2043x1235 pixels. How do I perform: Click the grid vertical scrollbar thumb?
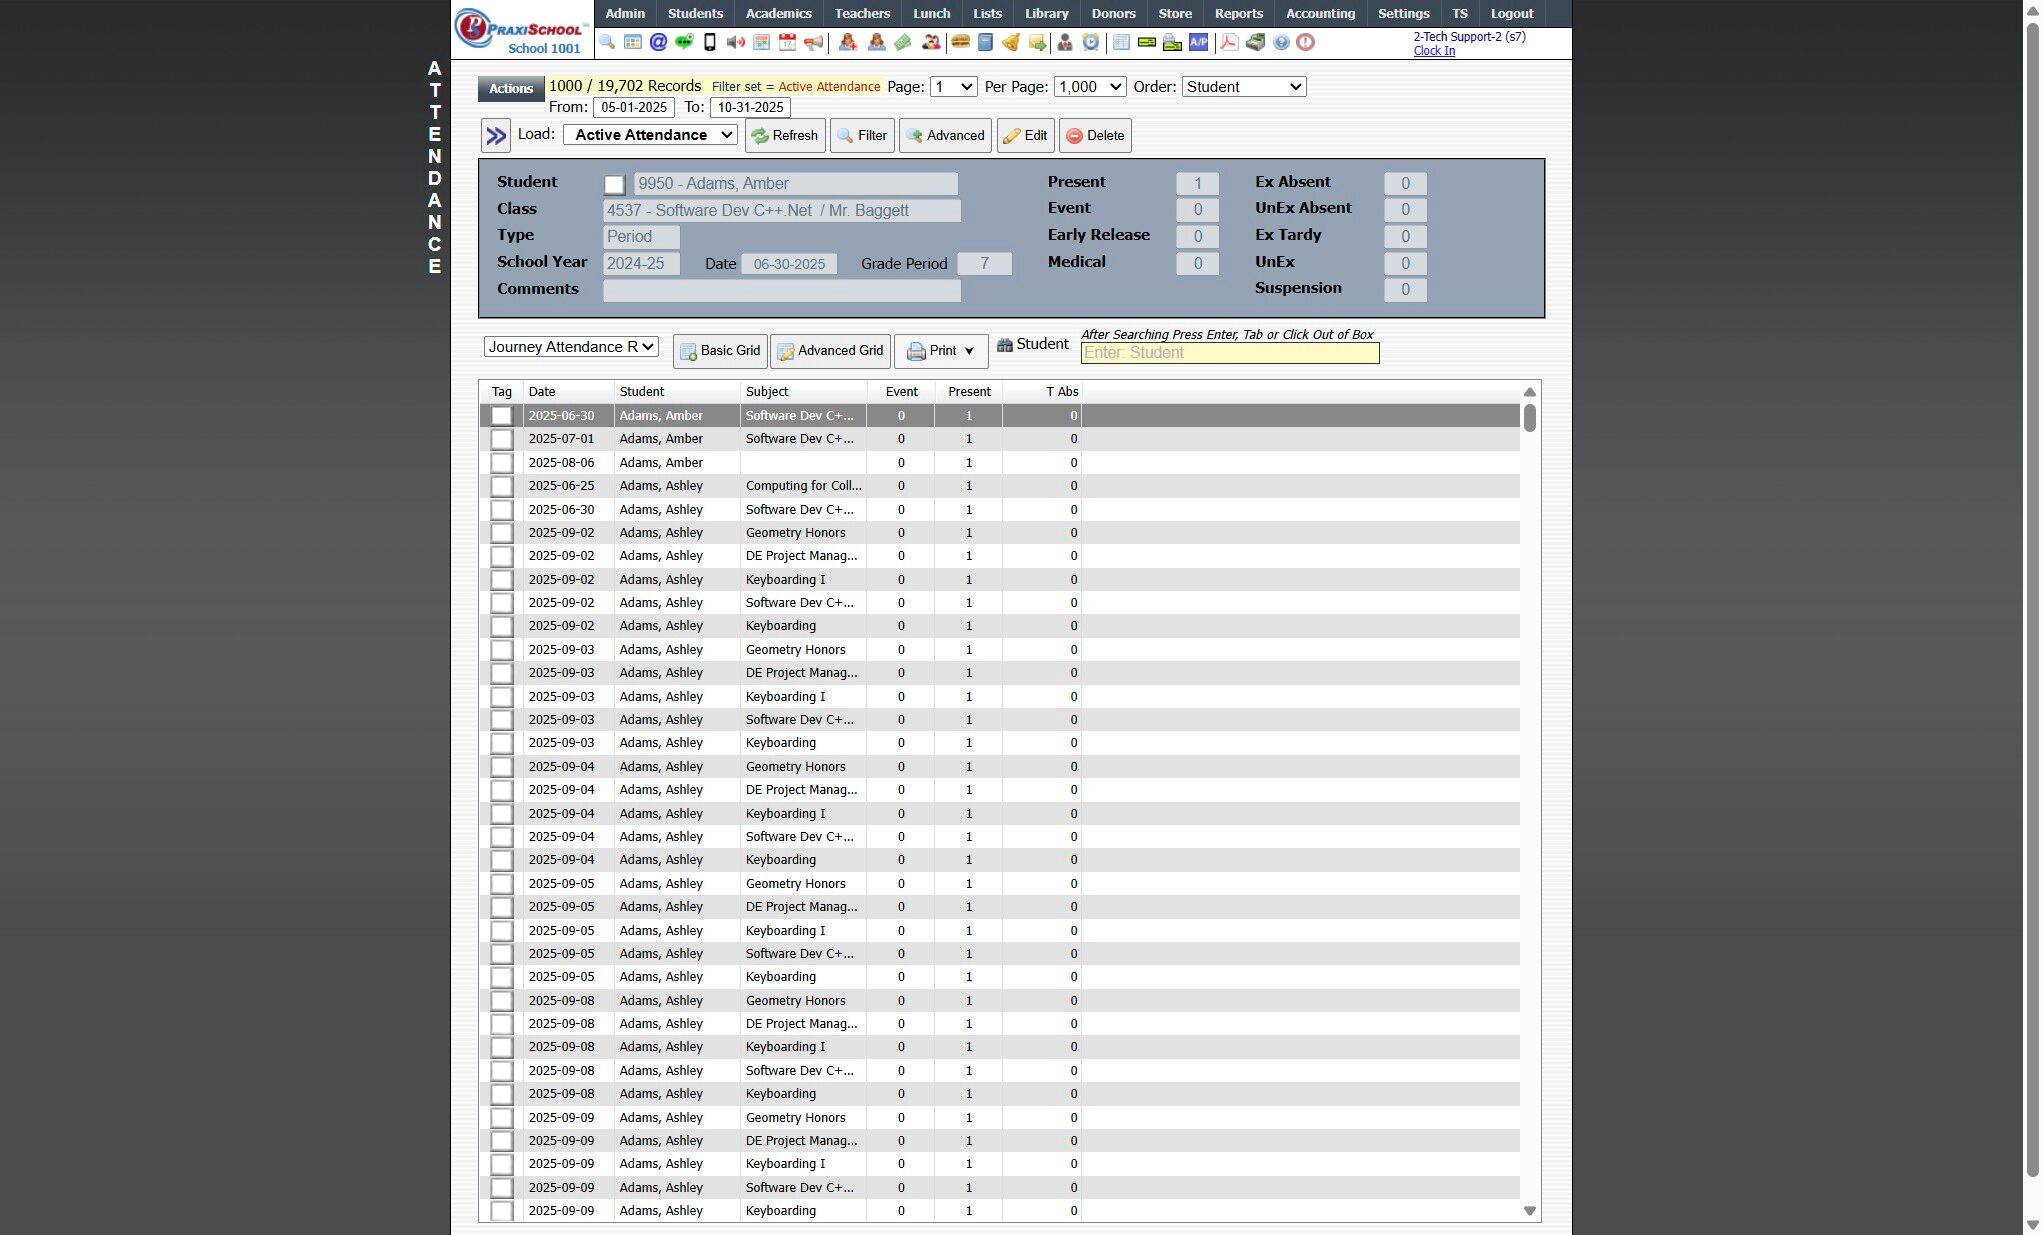click(1529, 418)
